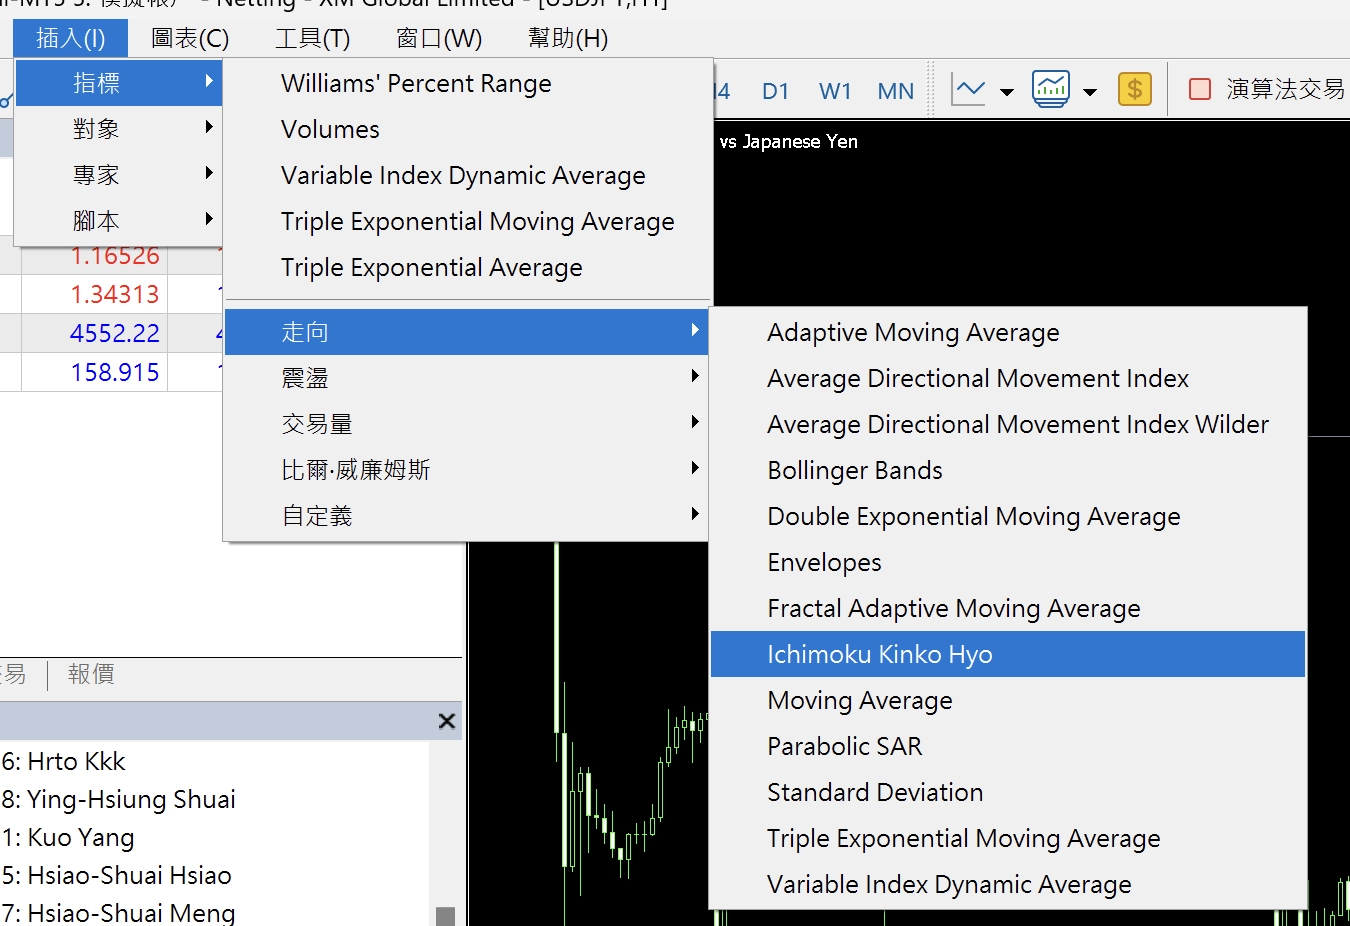Click price 158.915 in market watch

coord(115,372)
